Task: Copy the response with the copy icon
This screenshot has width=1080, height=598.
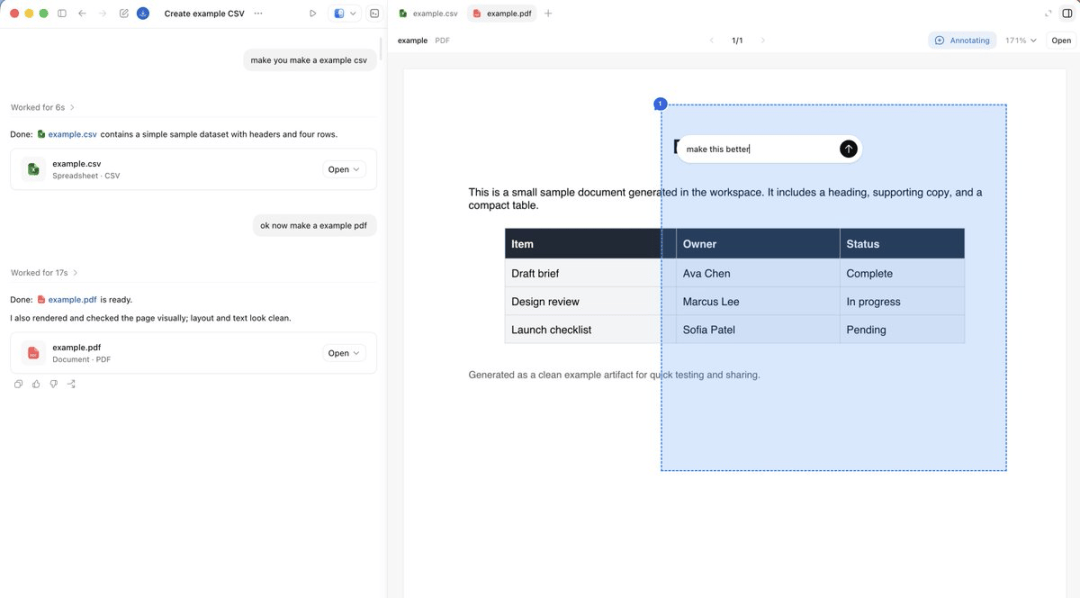Action: (19, 384)
